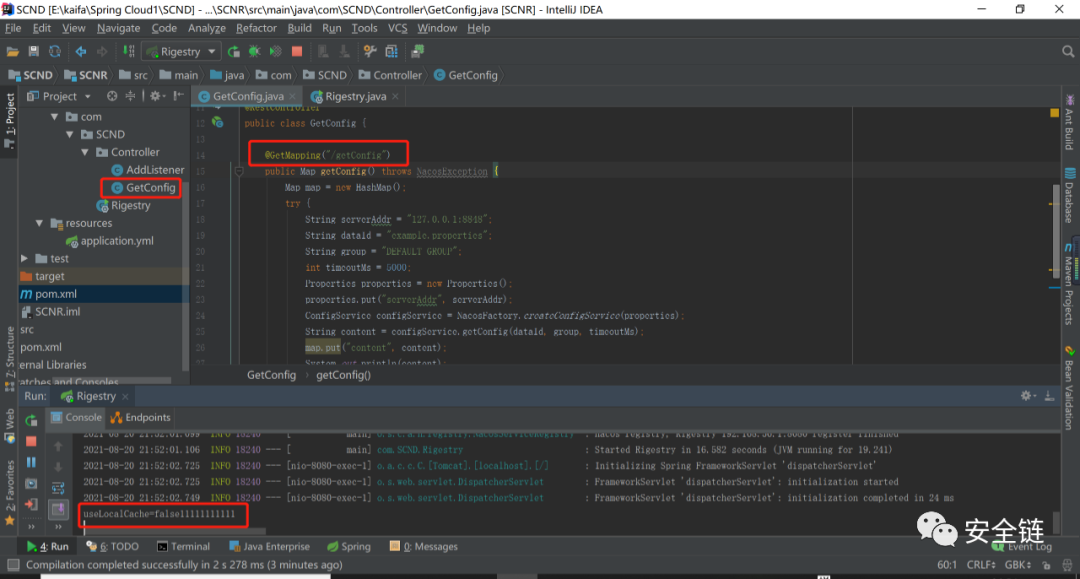Stop the process in the Run panel
The width and height of the screenshot is (1080, 579).
[31, 441]
